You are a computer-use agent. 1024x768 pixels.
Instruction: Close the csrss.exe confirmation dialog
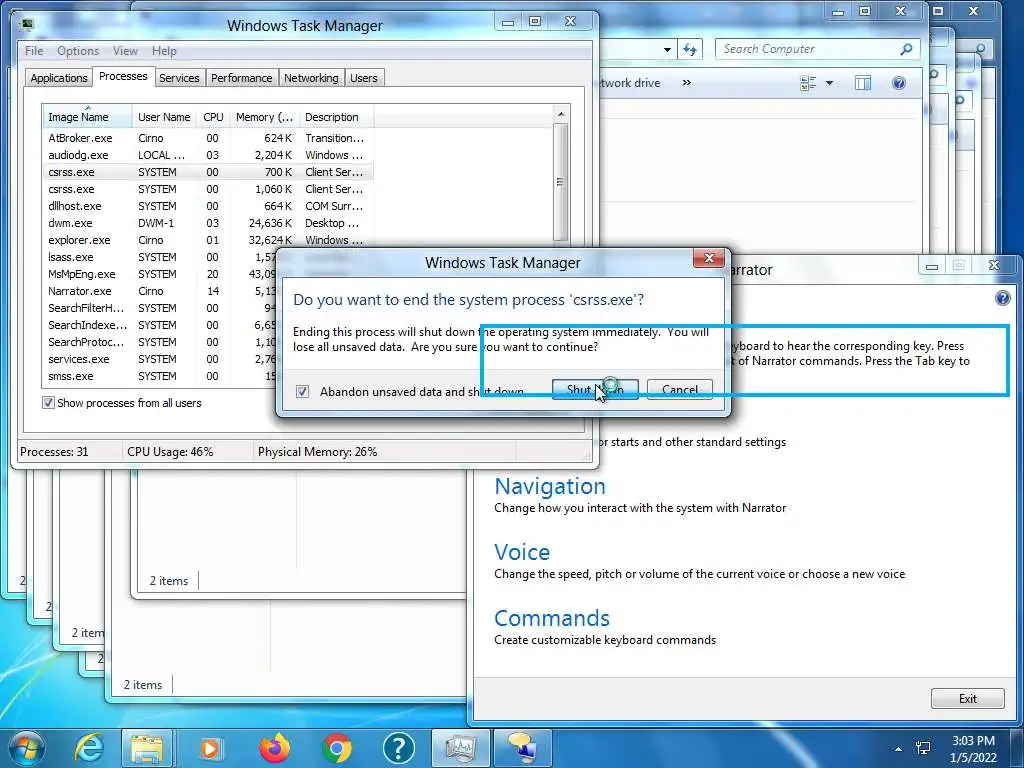(709, 259)
